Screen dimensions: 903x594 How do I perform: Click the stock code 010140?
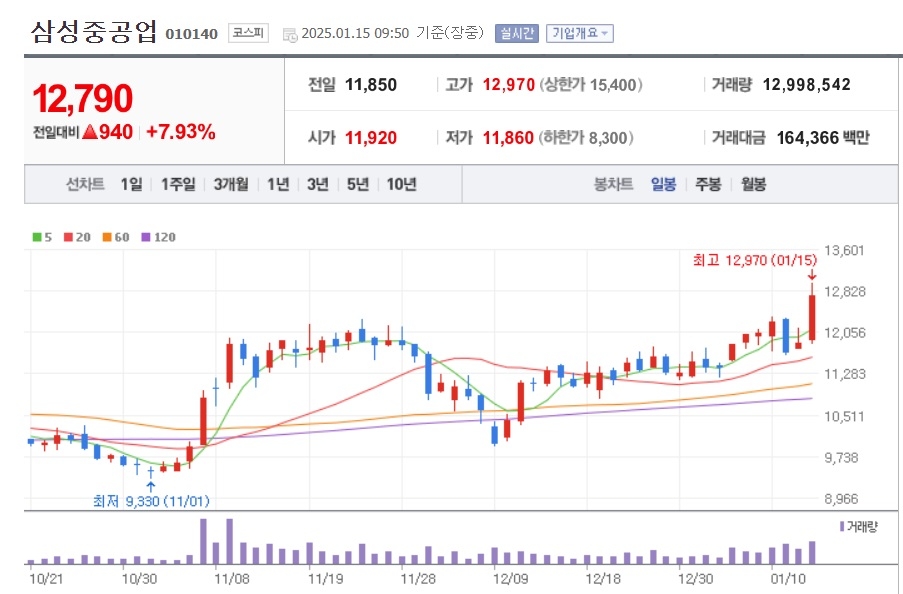(192, 35)
